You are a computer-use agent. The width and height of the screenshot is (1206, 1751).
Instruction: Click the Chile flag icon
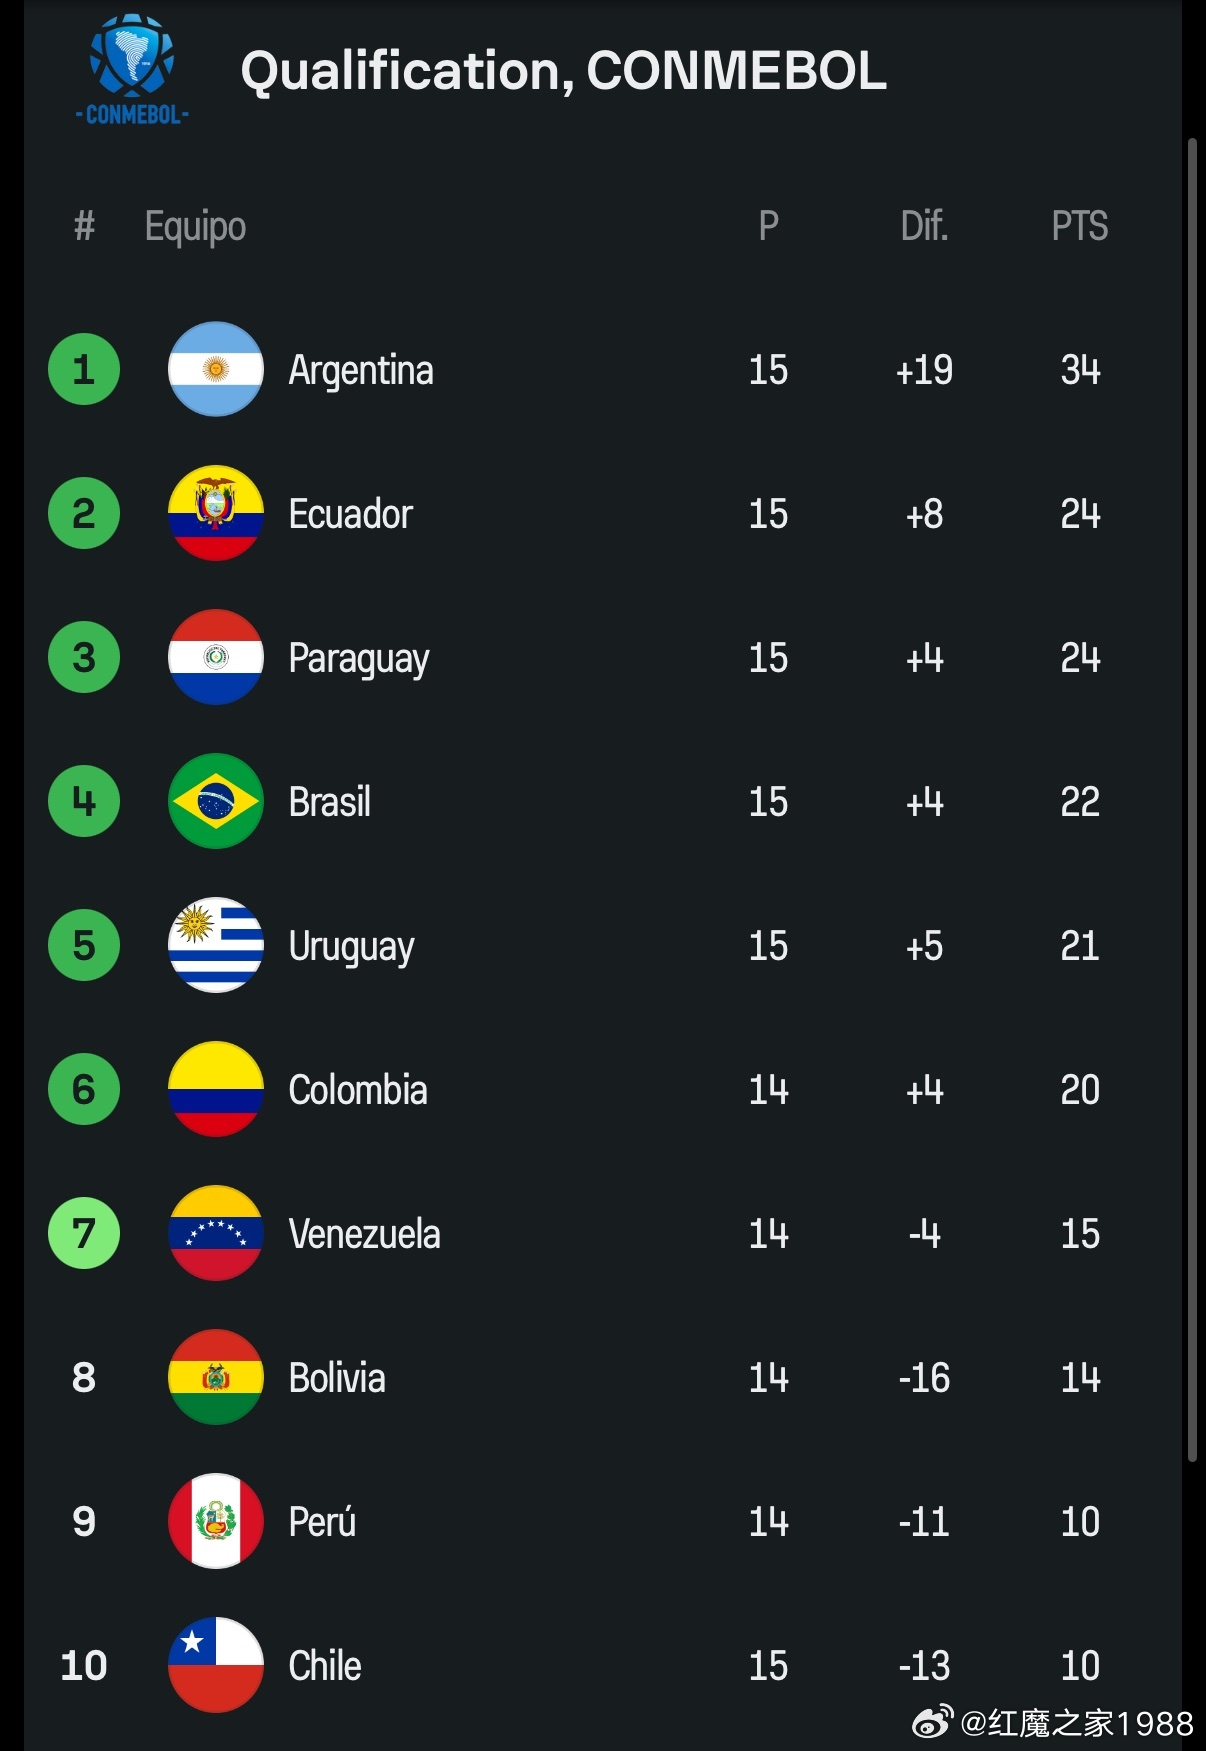216,1665
